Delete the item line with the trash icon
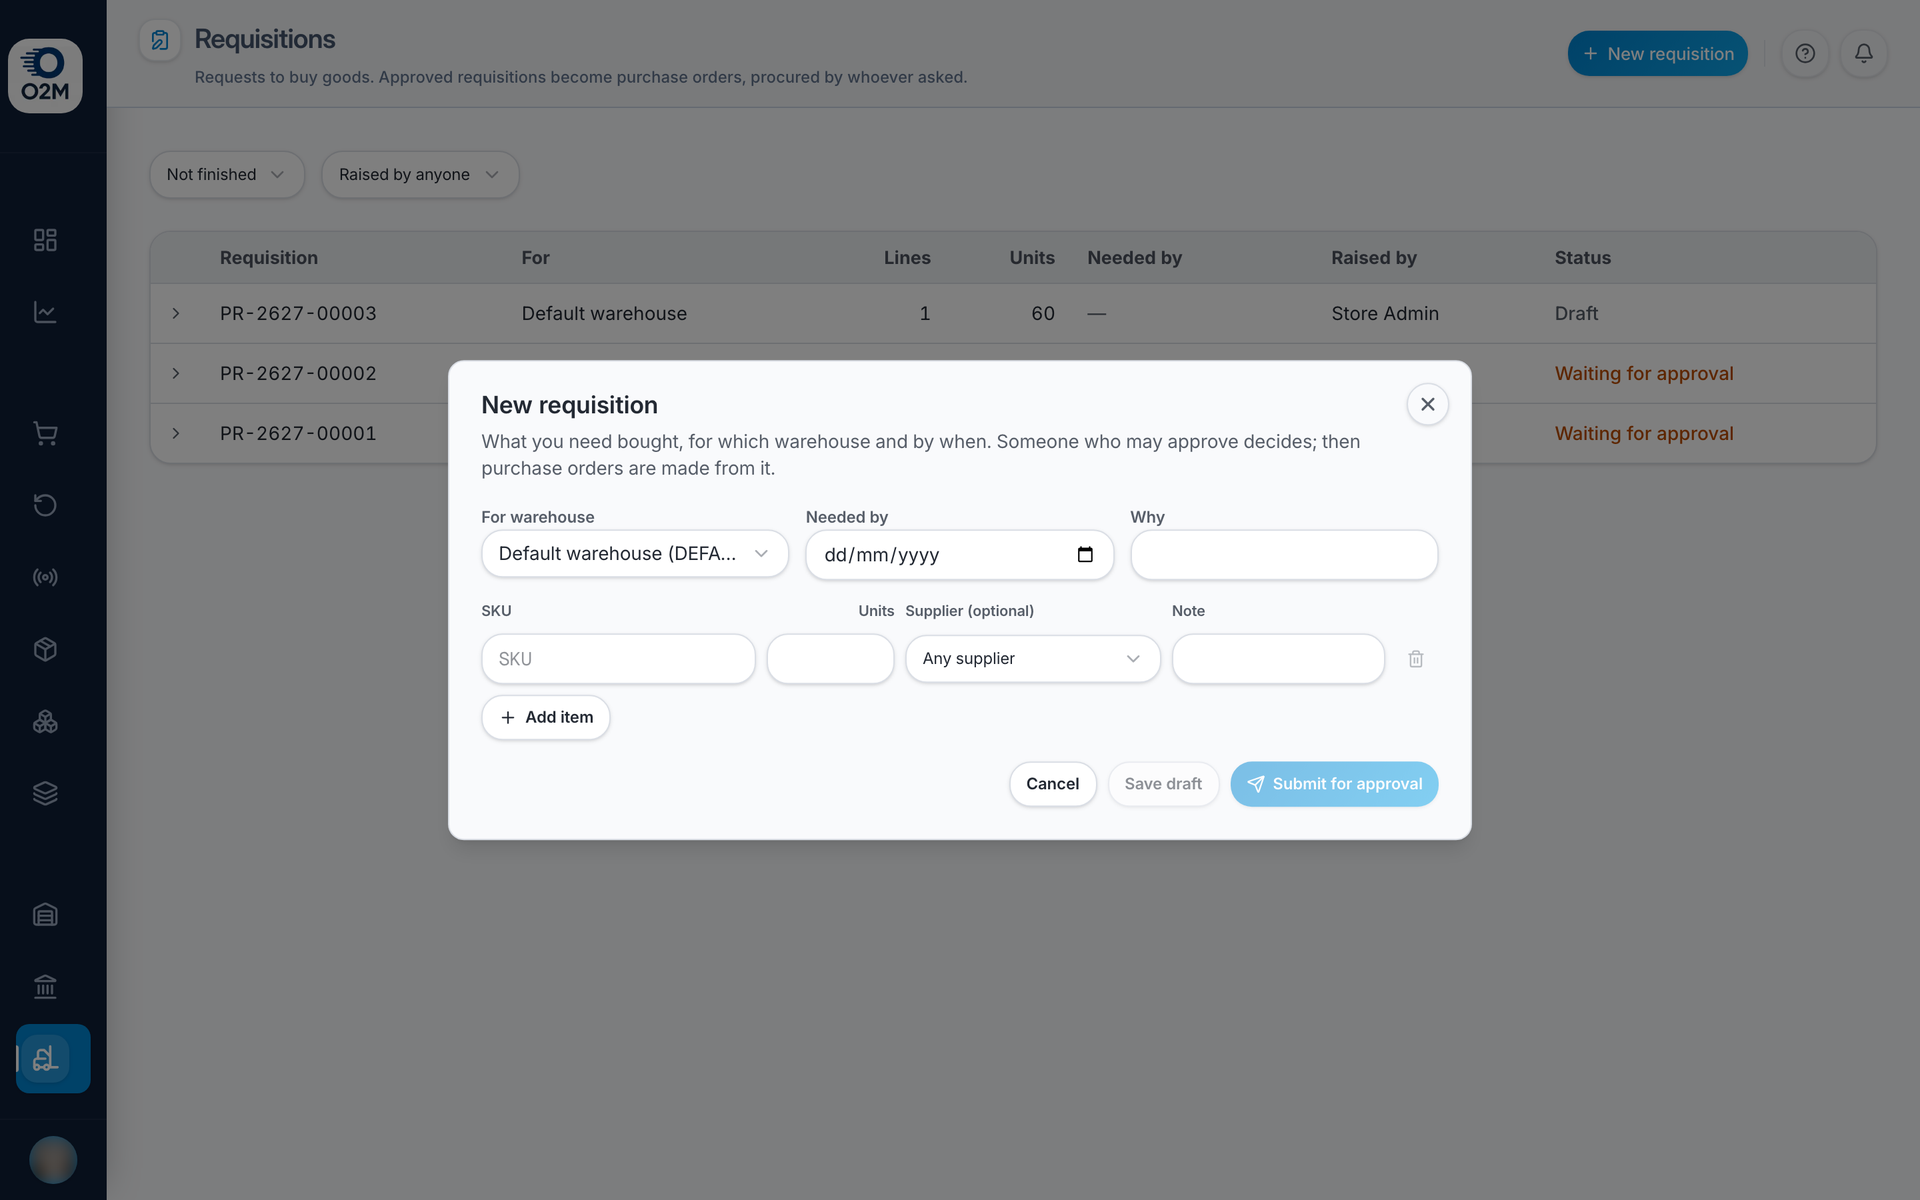1920x1200 pixels. (1416, 659)
